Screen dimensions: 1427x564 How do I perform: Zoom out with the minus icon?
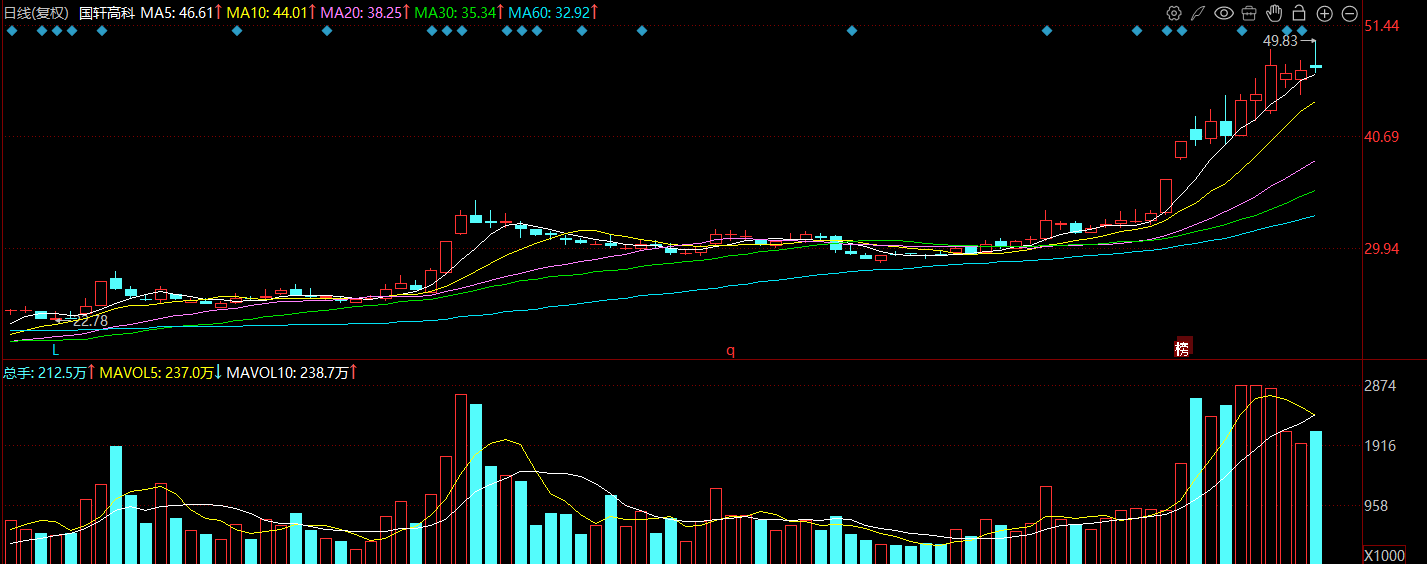[1349, 13]
